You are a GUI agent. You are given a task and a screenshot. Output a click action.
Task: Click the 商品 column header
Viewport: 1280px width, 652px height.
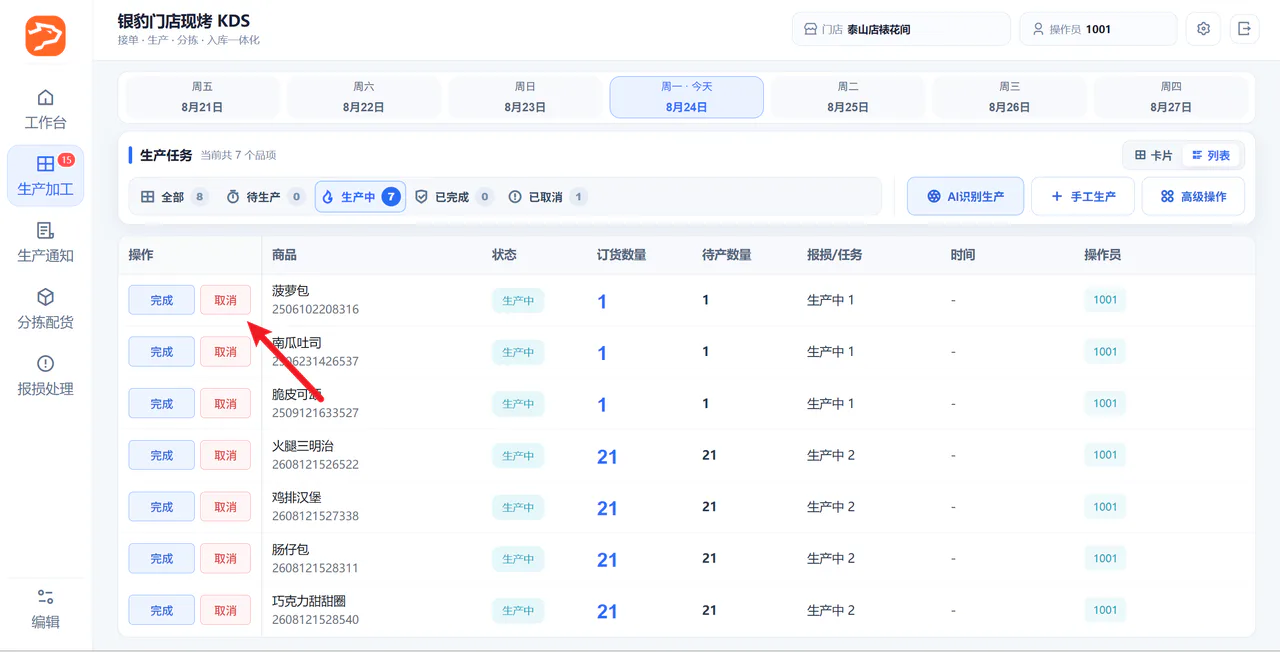tap(284, 255)
